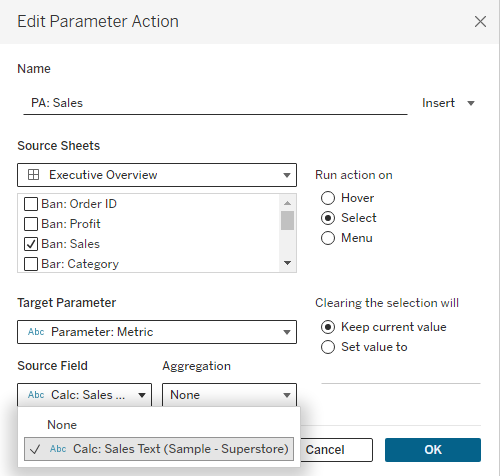This screenshot has width=500, height=476.
Task: Click the Insert dropdown arrow beside name field
Action: pyautogui.click(x=471, y=103)
